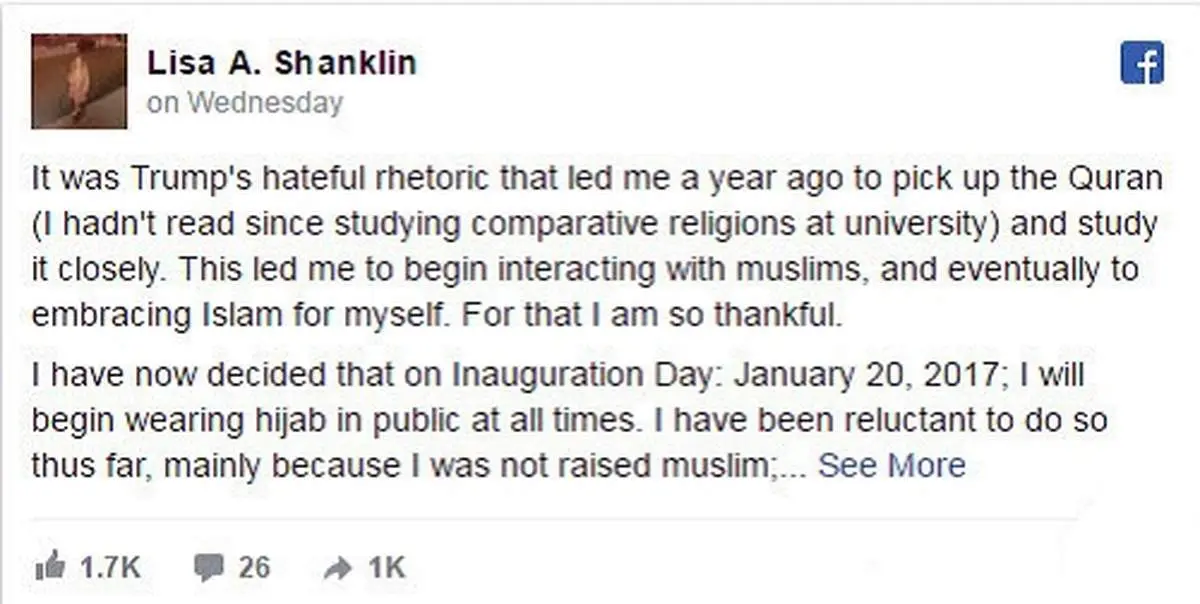Click the comment speech bubble icon
The image size is (1200, 604).
[x=208, y=568]
